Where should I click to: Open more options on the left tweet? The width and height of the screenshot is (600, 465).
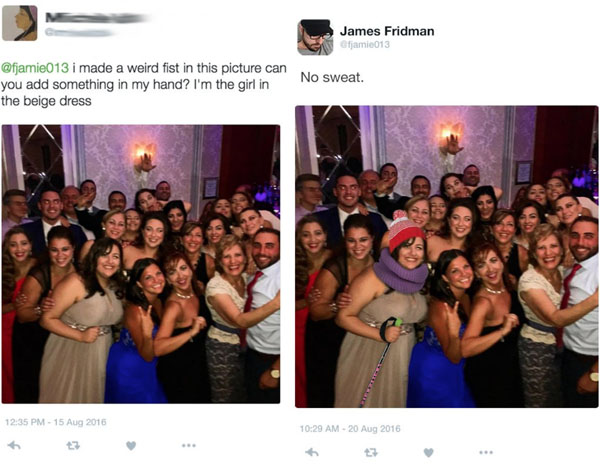pos(189,445)
